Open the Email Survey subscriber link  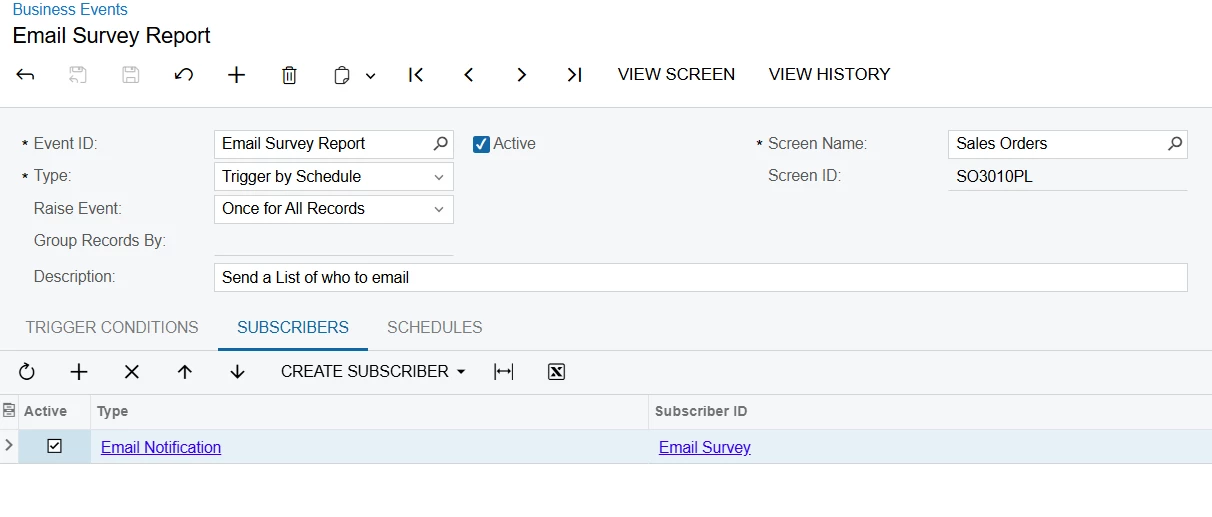705,448
